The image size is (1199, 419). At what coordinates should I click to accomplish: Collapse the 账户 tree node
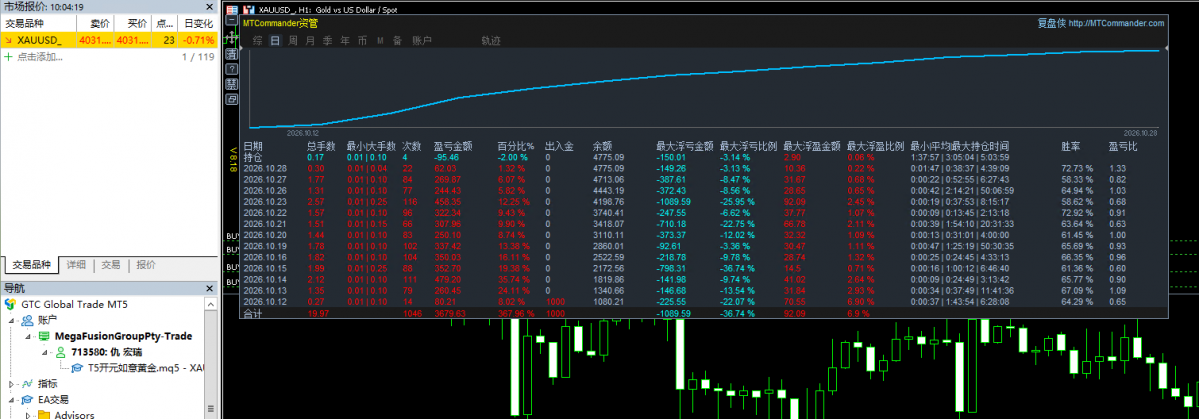click(x=11, y=320)
